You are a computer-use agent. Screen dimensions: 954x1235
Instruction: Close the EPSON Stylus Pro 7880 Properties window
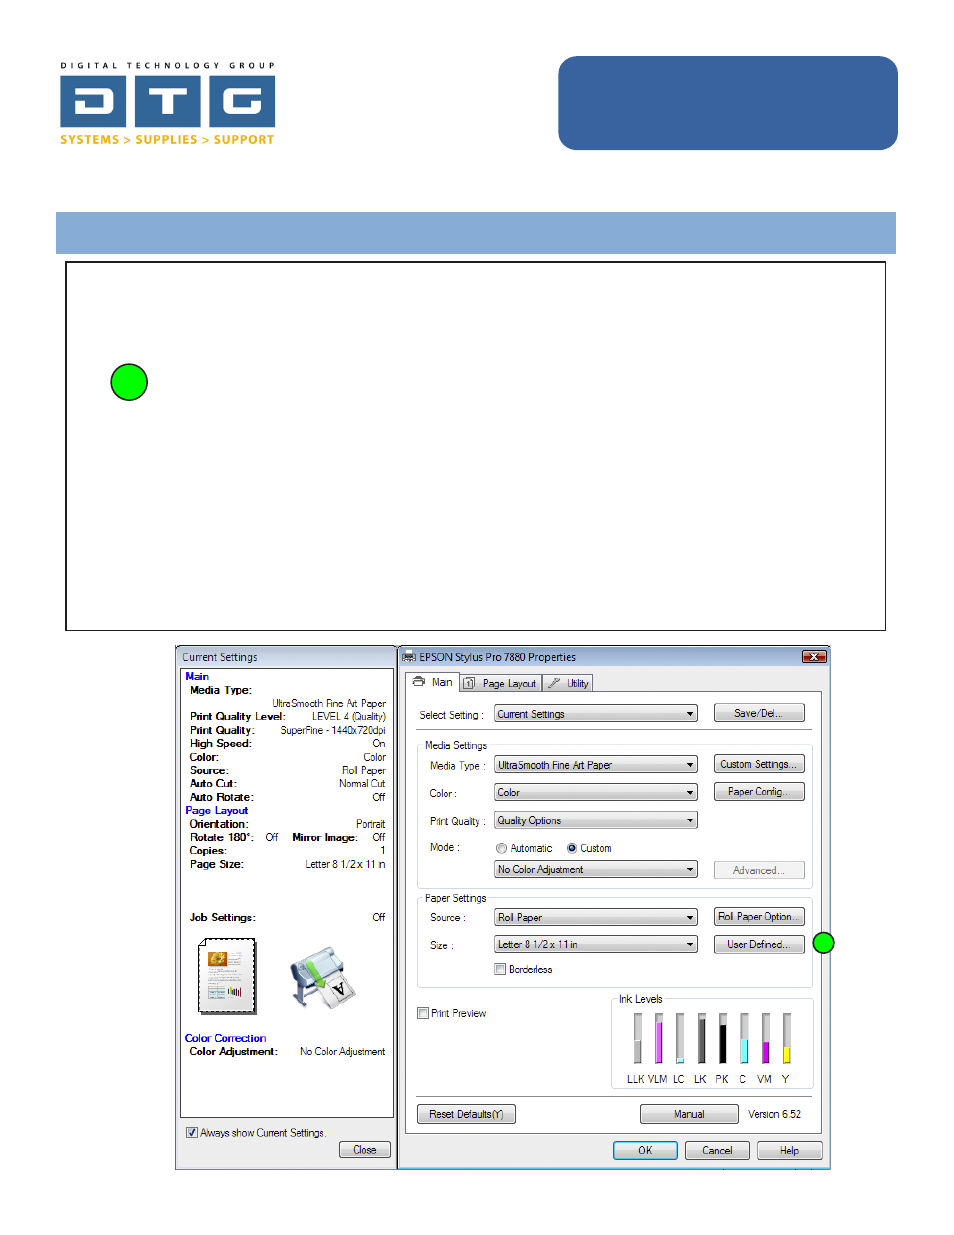point(814,657)
